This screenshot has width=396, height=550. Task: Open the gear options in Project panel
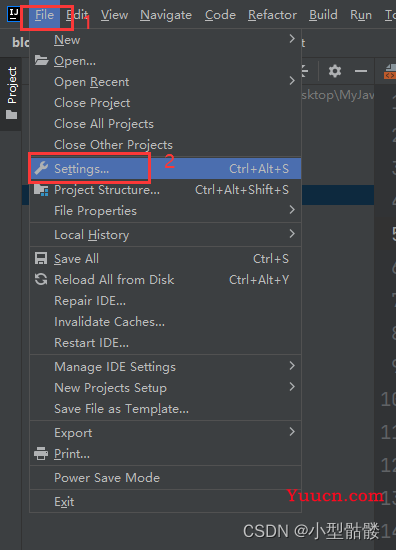tap(335, 71)
